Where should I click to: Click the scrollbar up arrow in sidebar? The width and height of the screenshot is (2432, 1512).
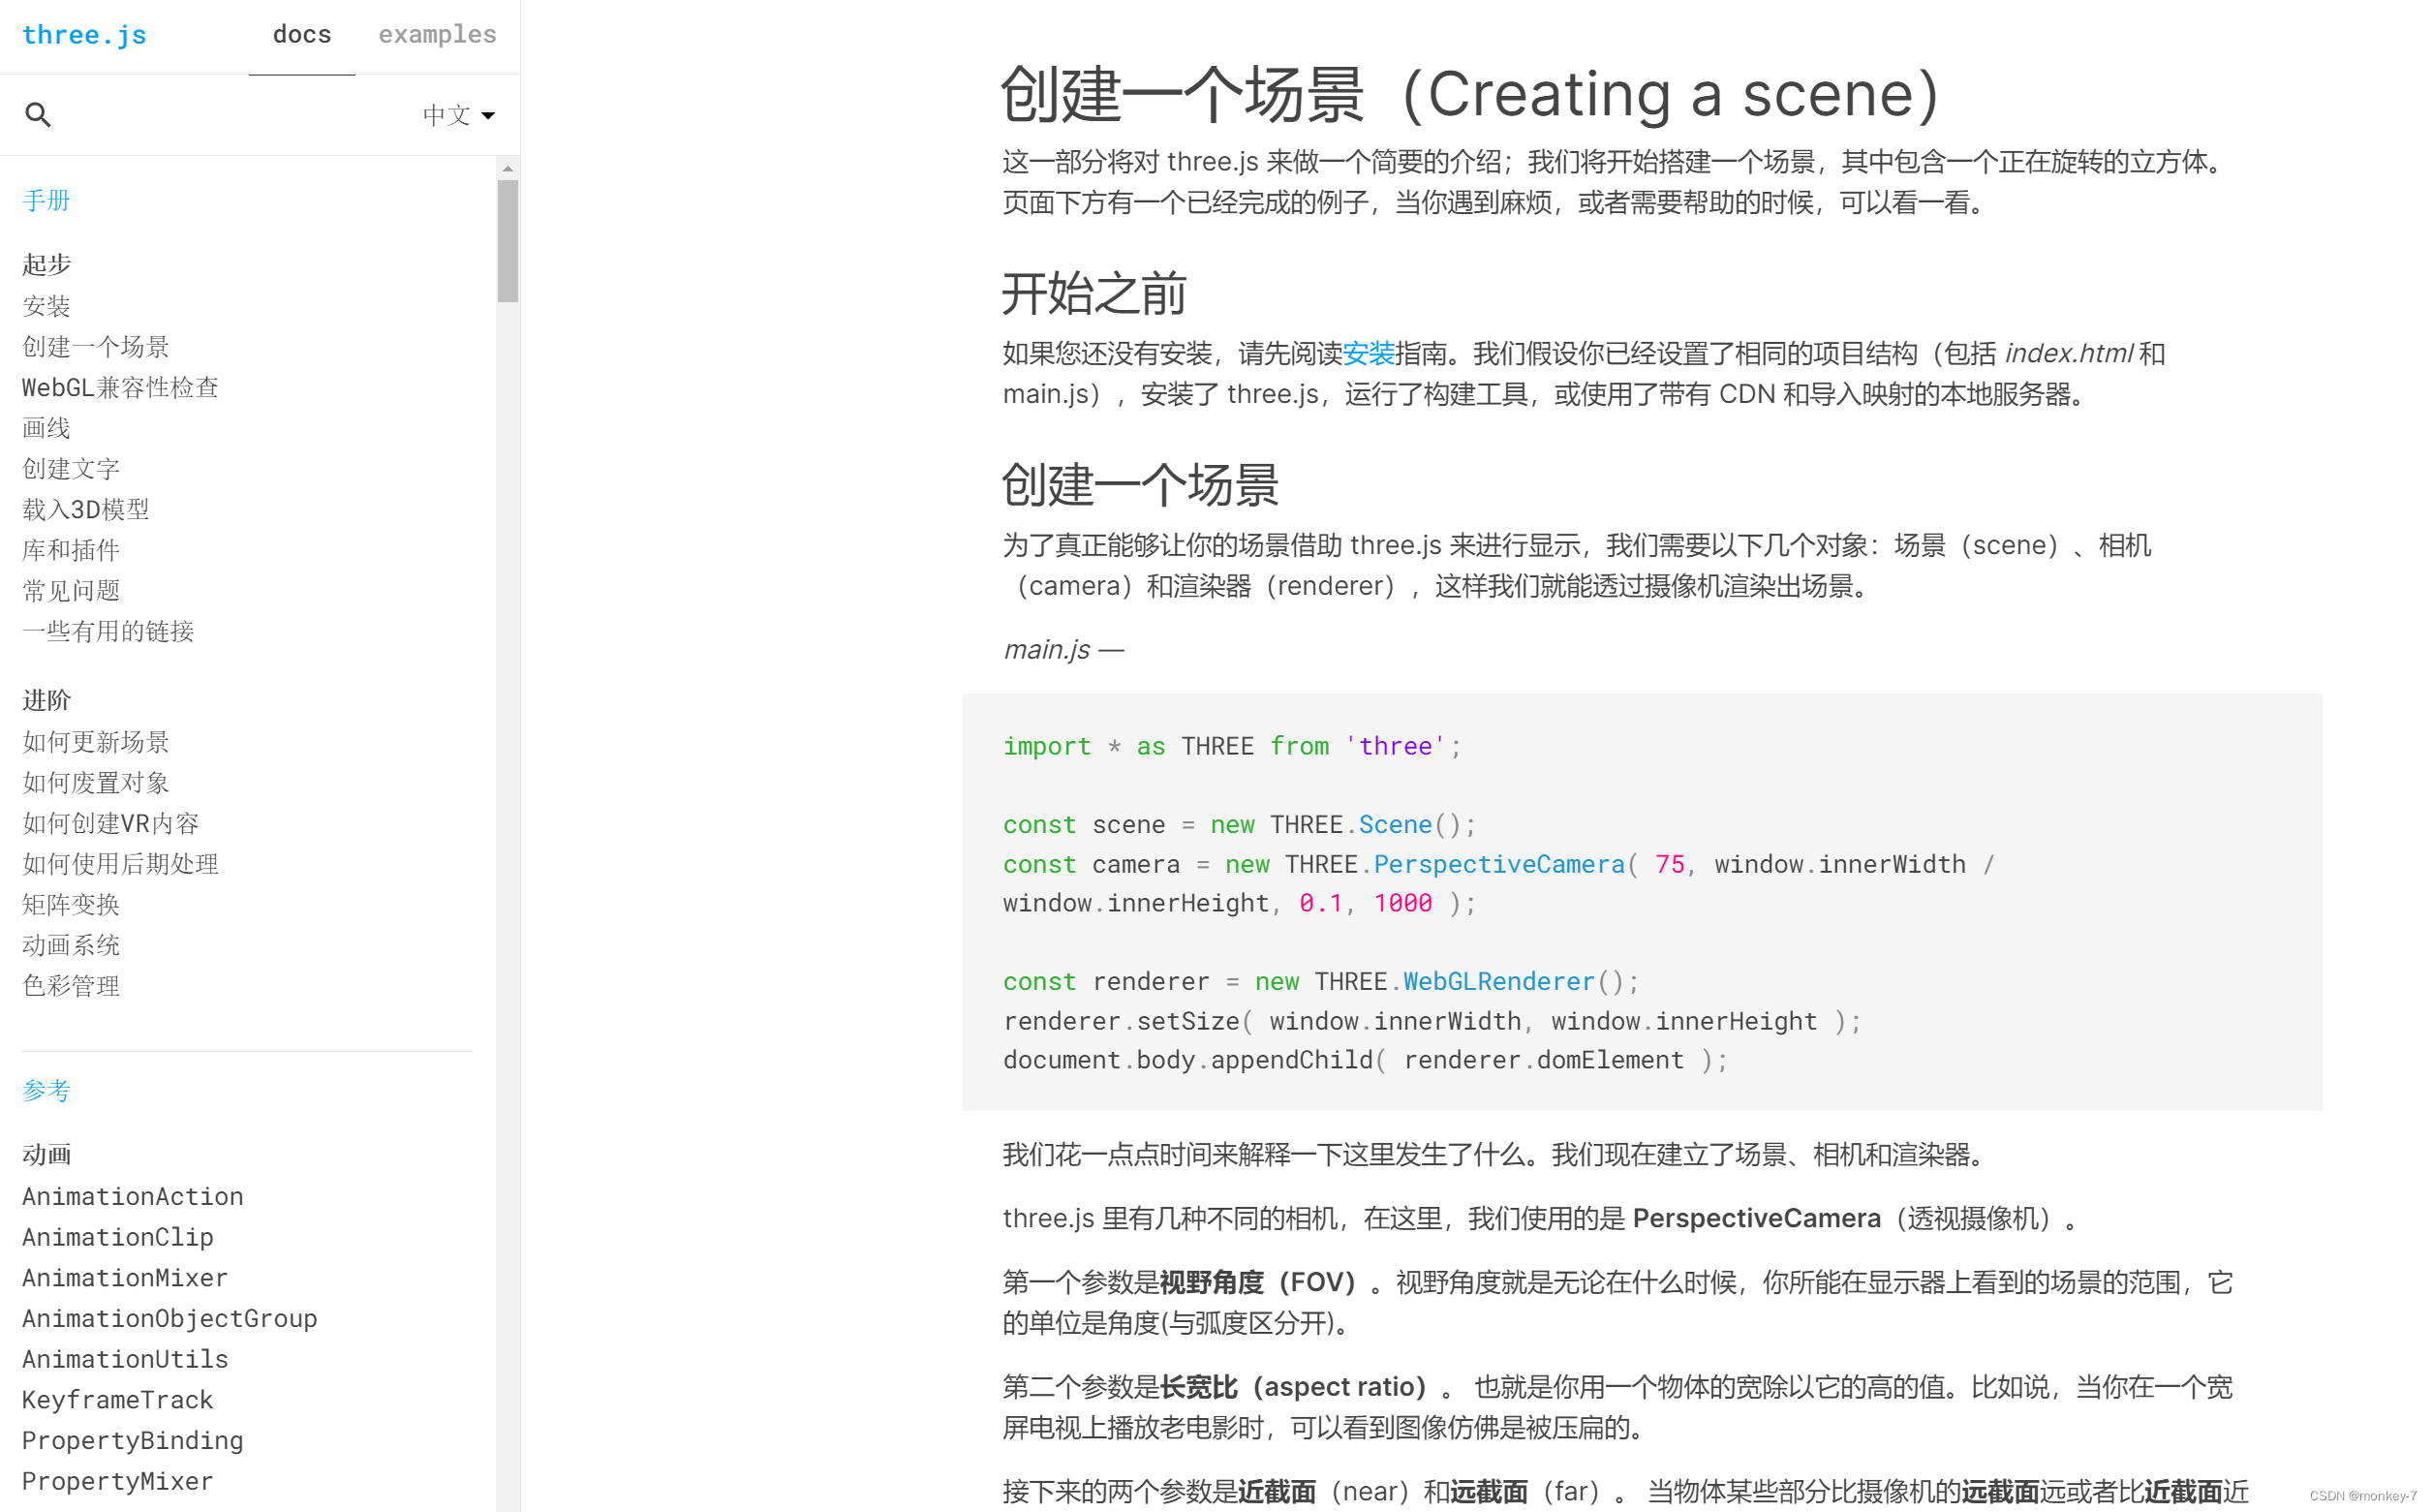tap(508, 169)
